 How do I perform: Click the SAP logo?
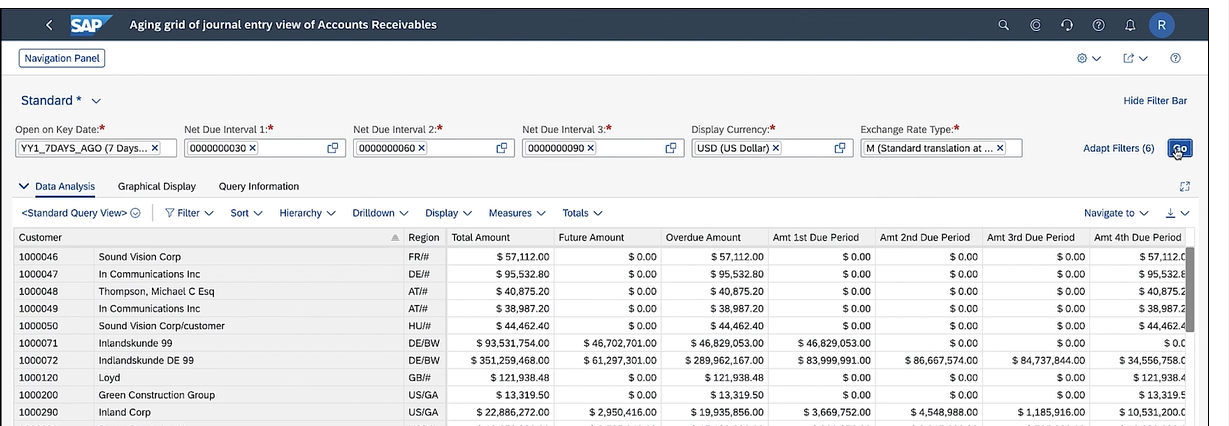[91, 25]
